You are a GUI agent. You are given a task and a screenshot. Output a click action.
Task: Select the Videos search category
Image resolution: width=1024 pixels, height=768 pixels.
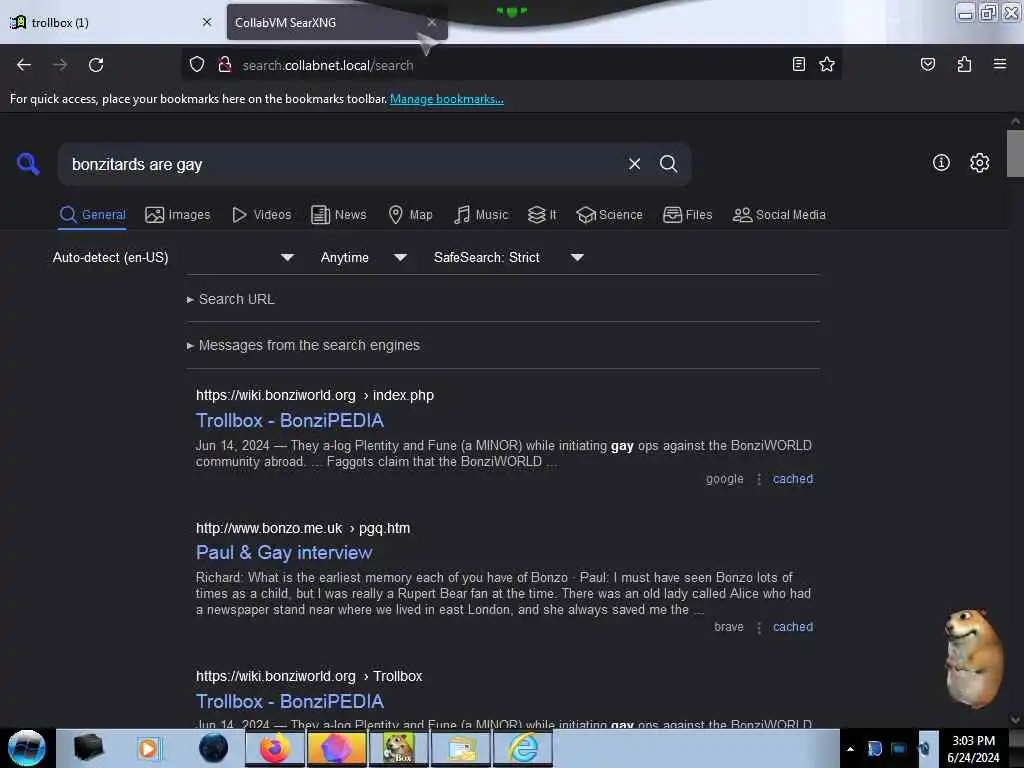point(262,215)
